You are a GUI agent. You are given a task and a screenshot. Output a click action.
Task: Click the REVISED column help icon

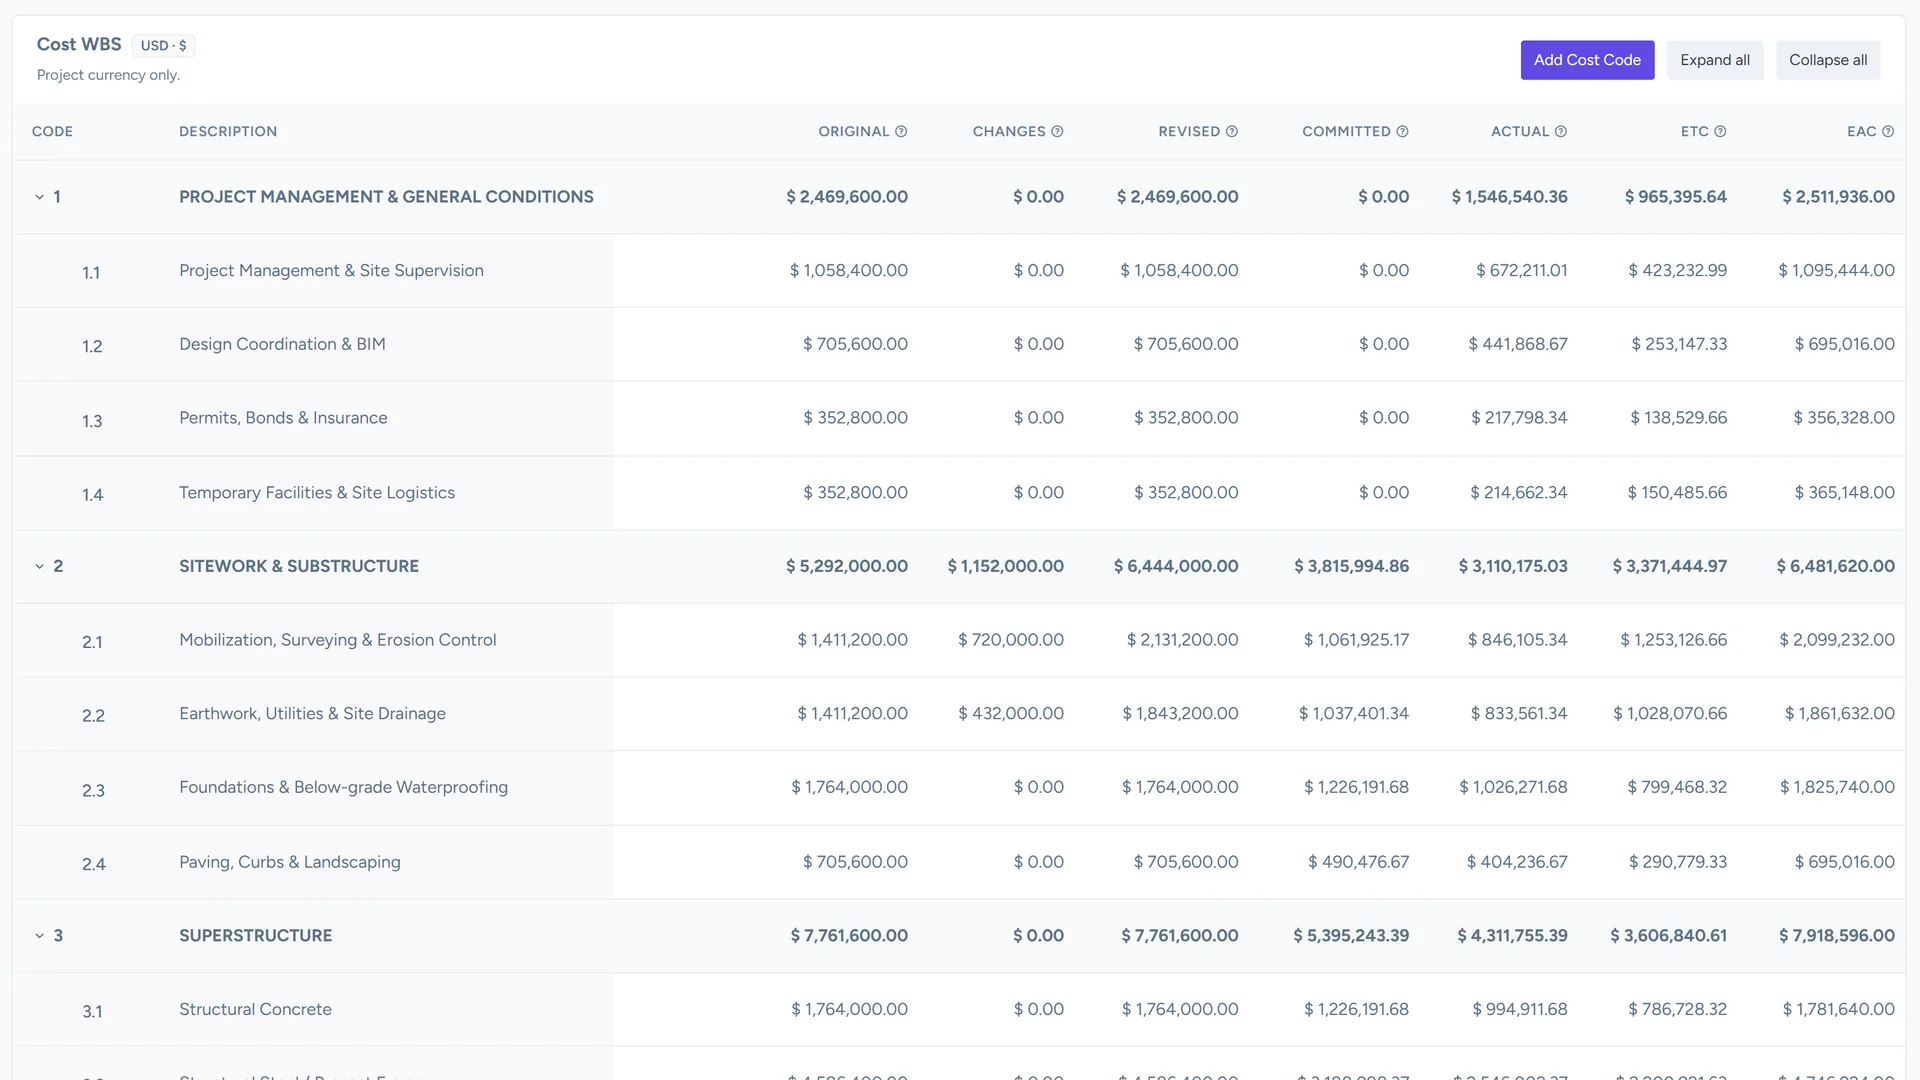1232,132
